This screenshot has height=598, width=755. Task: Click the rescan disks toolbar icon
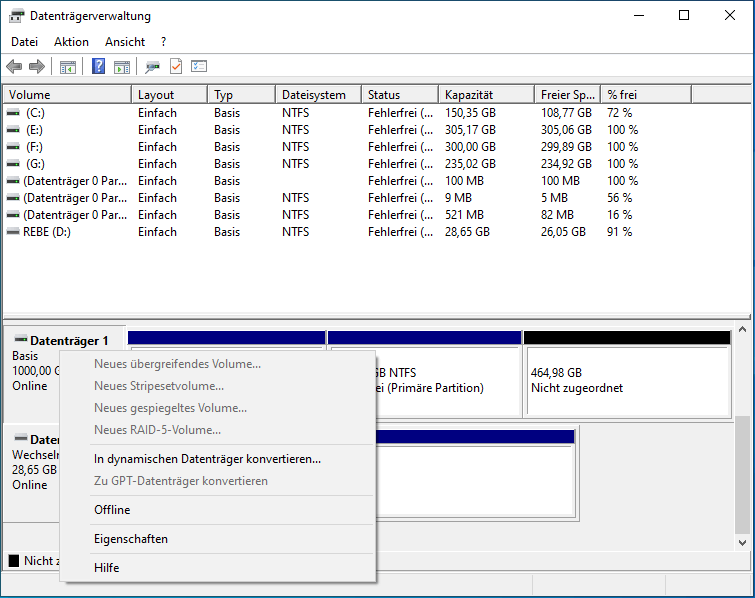click(x=152, y=67)
